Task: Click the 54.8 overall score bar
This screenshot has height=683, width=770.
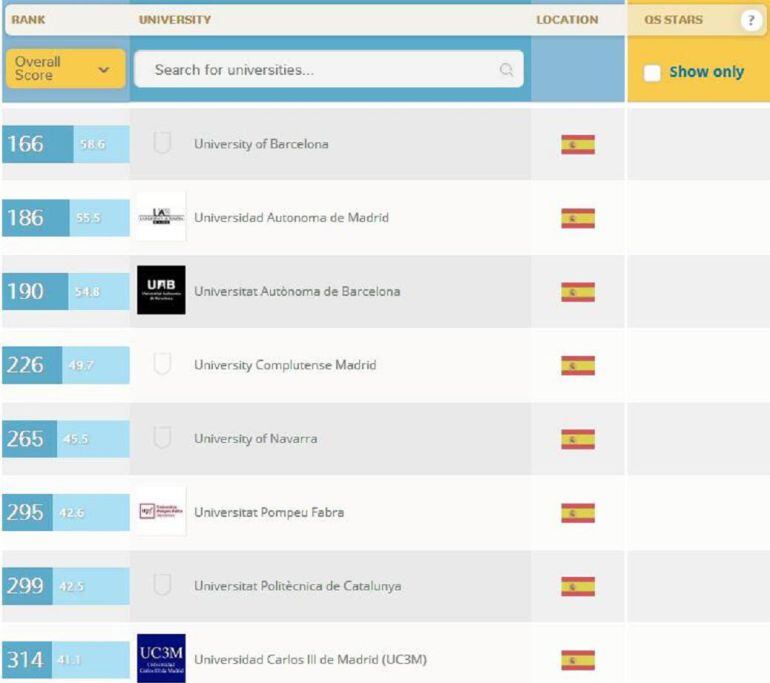Action: click(99, 291)
